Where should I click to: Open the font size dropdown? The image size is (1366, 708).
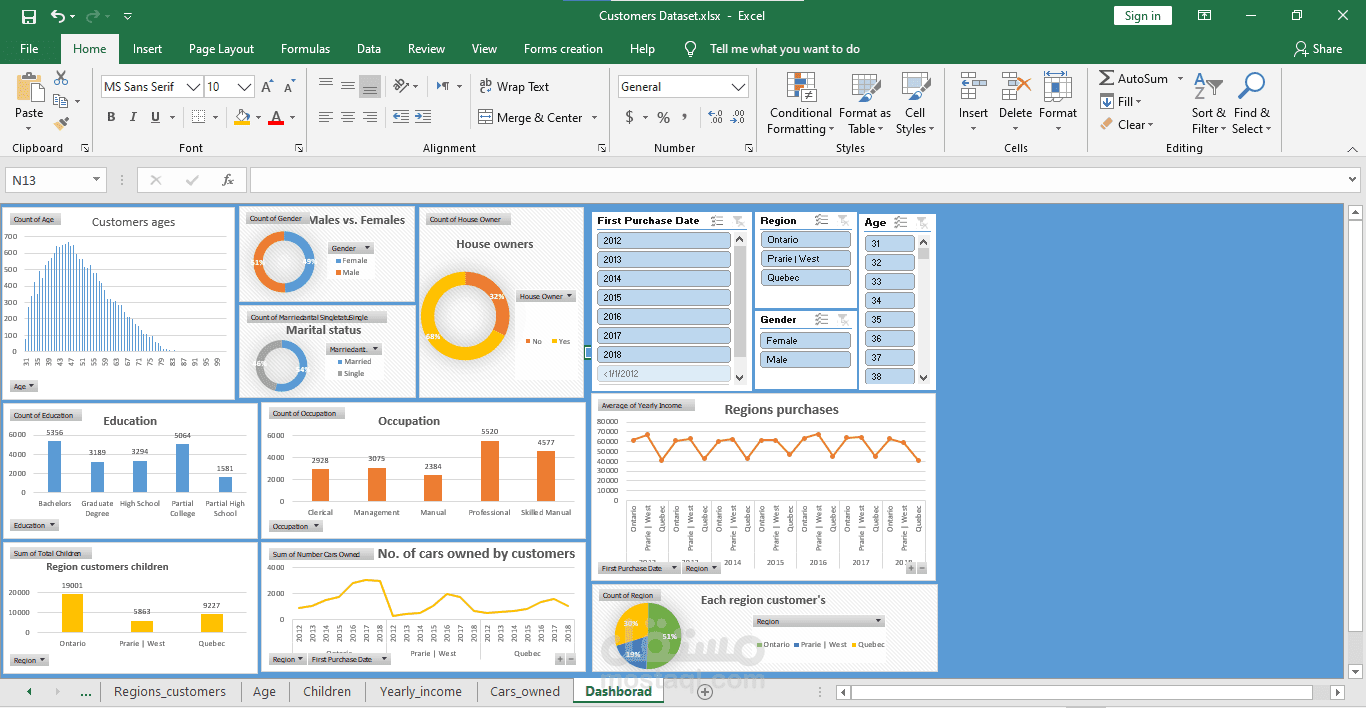click(x=243, y=87)
